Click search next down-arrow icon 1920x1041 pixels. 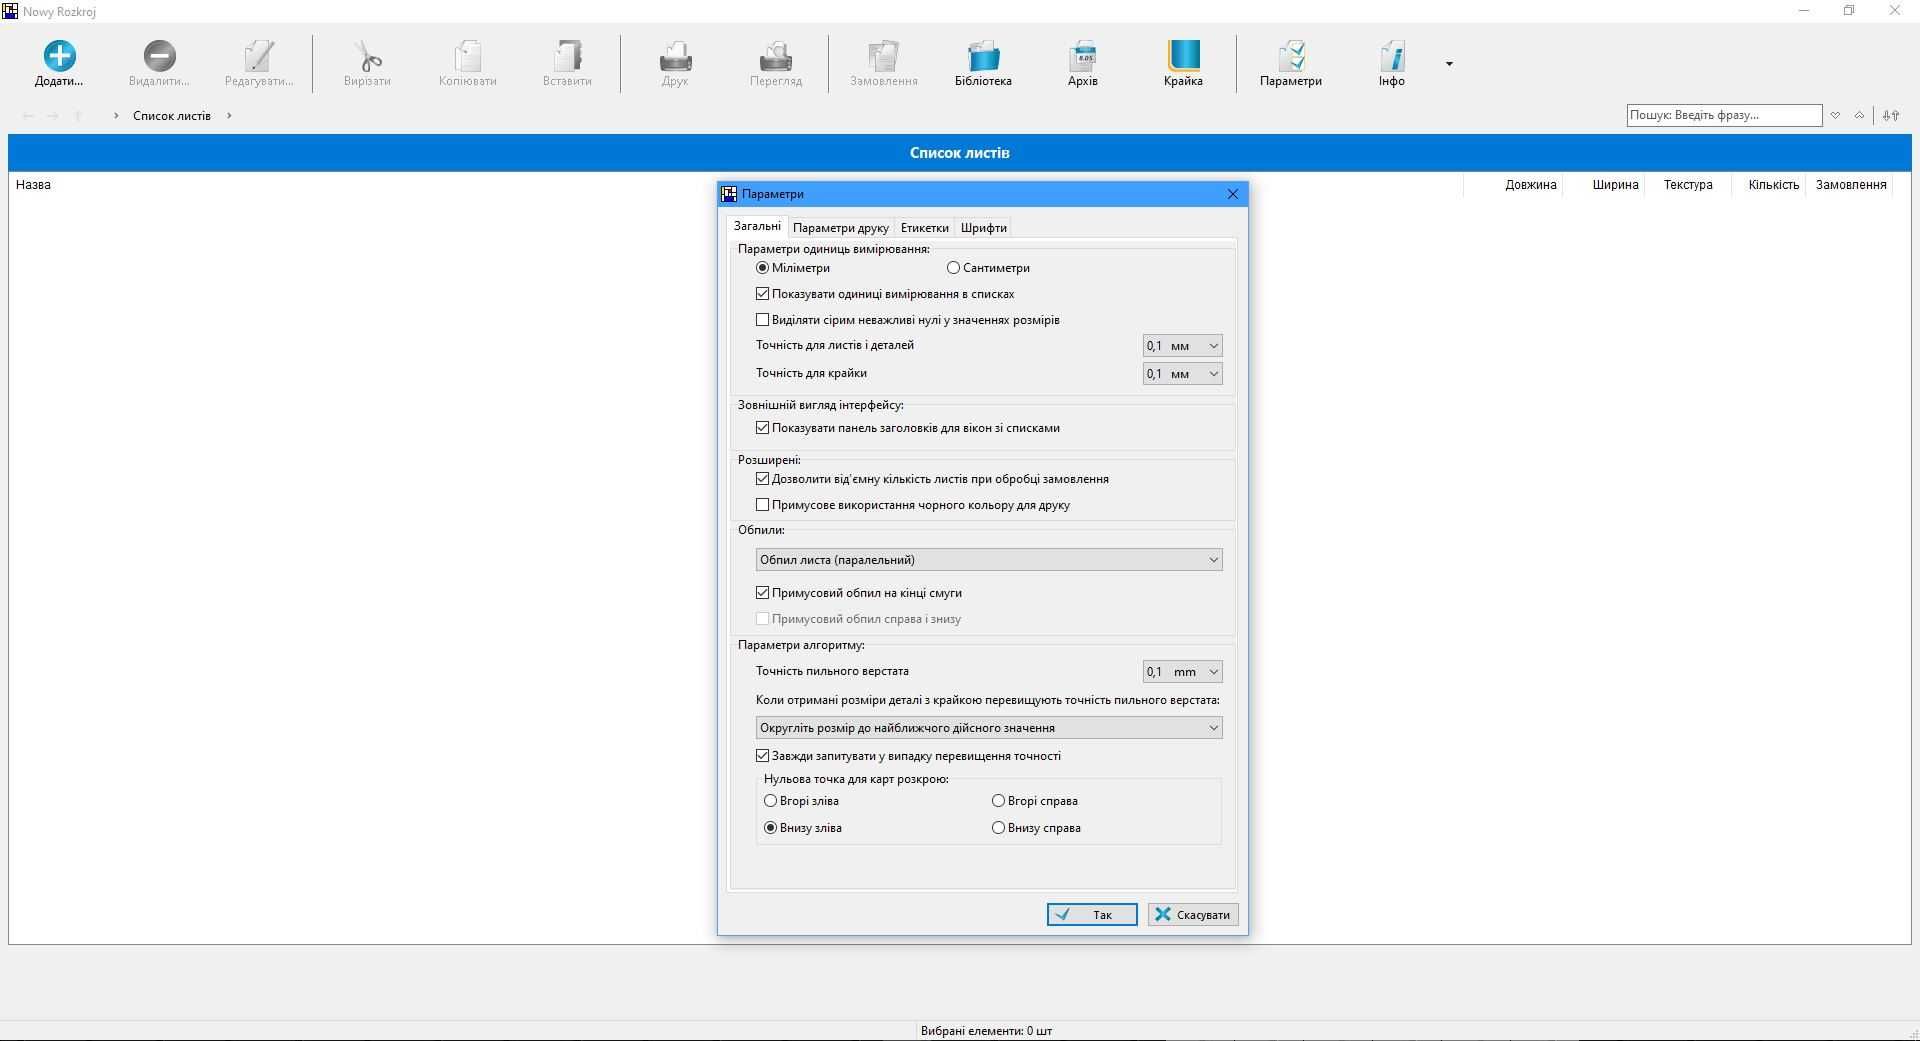click(x=1835, y=115)
